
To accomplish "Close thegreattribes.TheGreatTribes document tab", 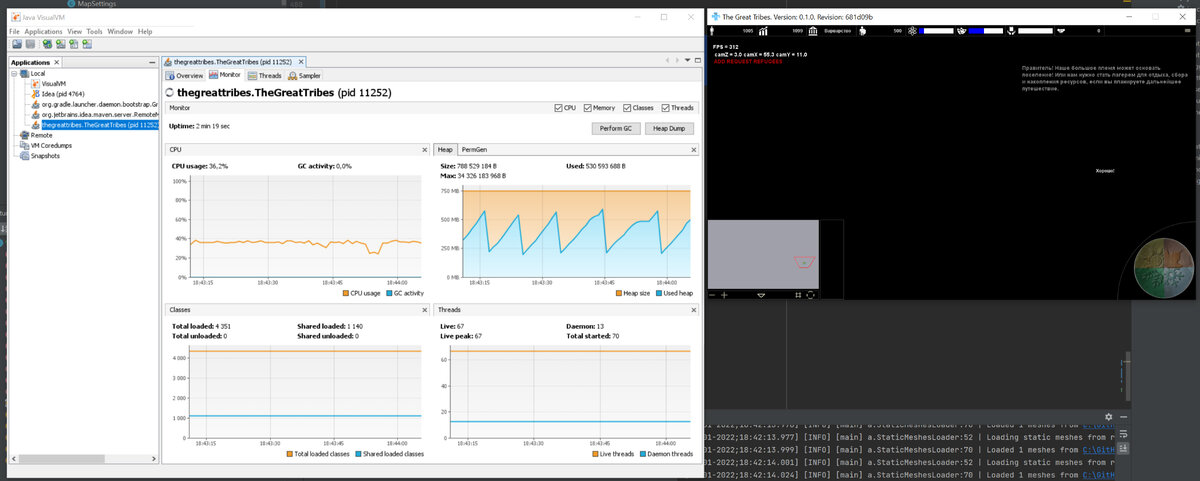I will tap(301, 62).
